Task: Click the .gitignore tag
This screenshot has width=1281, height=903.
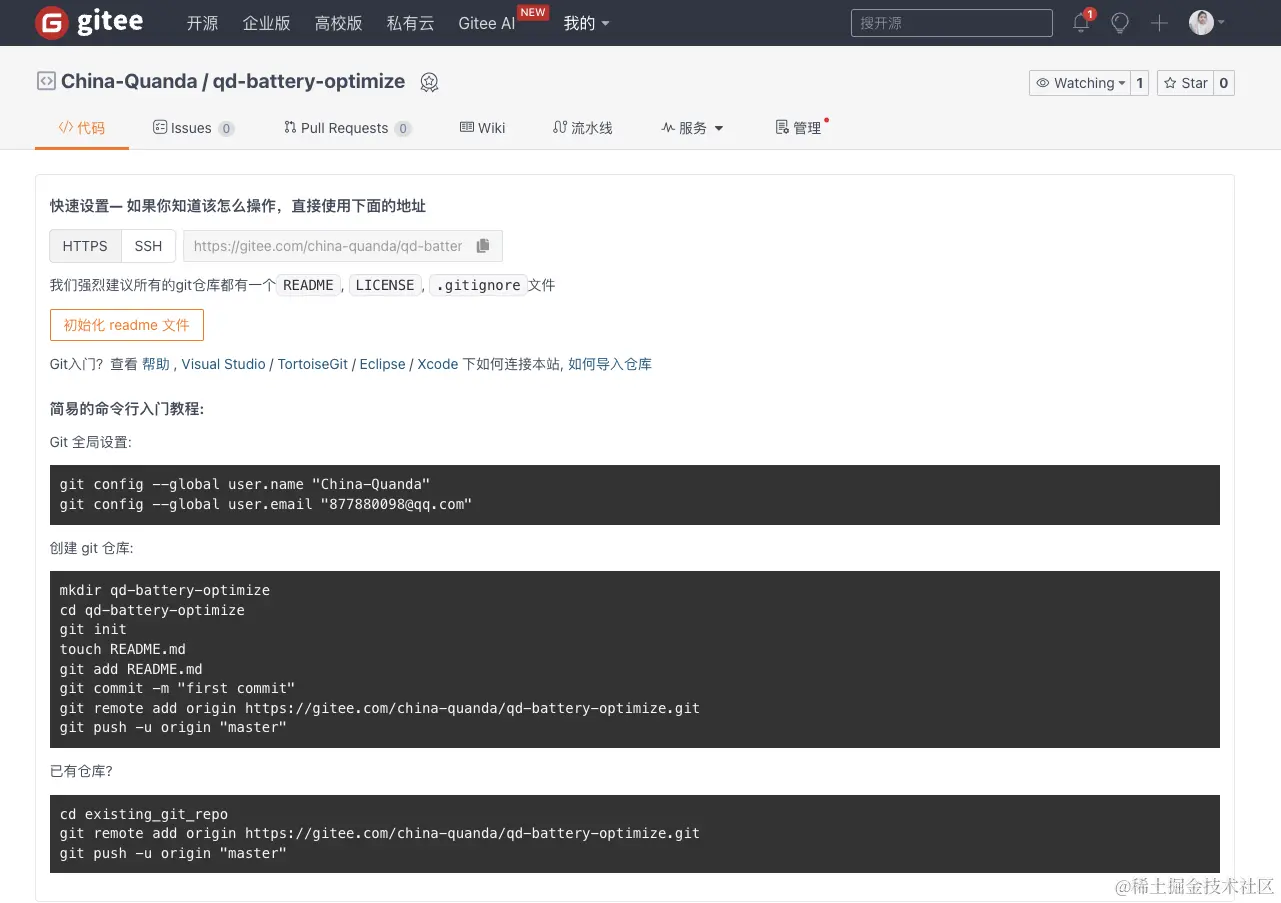Action: [478, 285]
